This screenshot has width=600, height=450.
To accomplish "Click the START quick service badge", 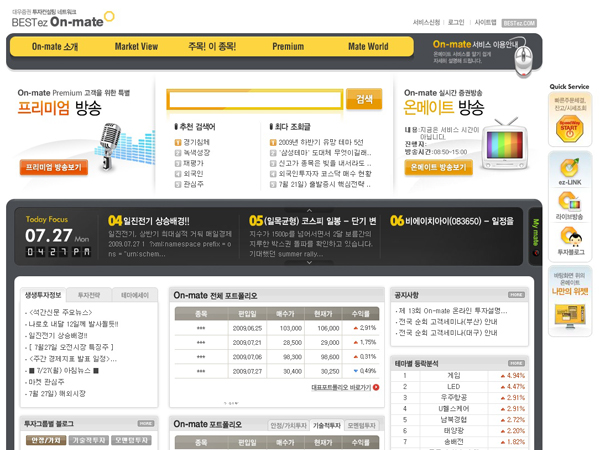I will (x=569, y=129).
